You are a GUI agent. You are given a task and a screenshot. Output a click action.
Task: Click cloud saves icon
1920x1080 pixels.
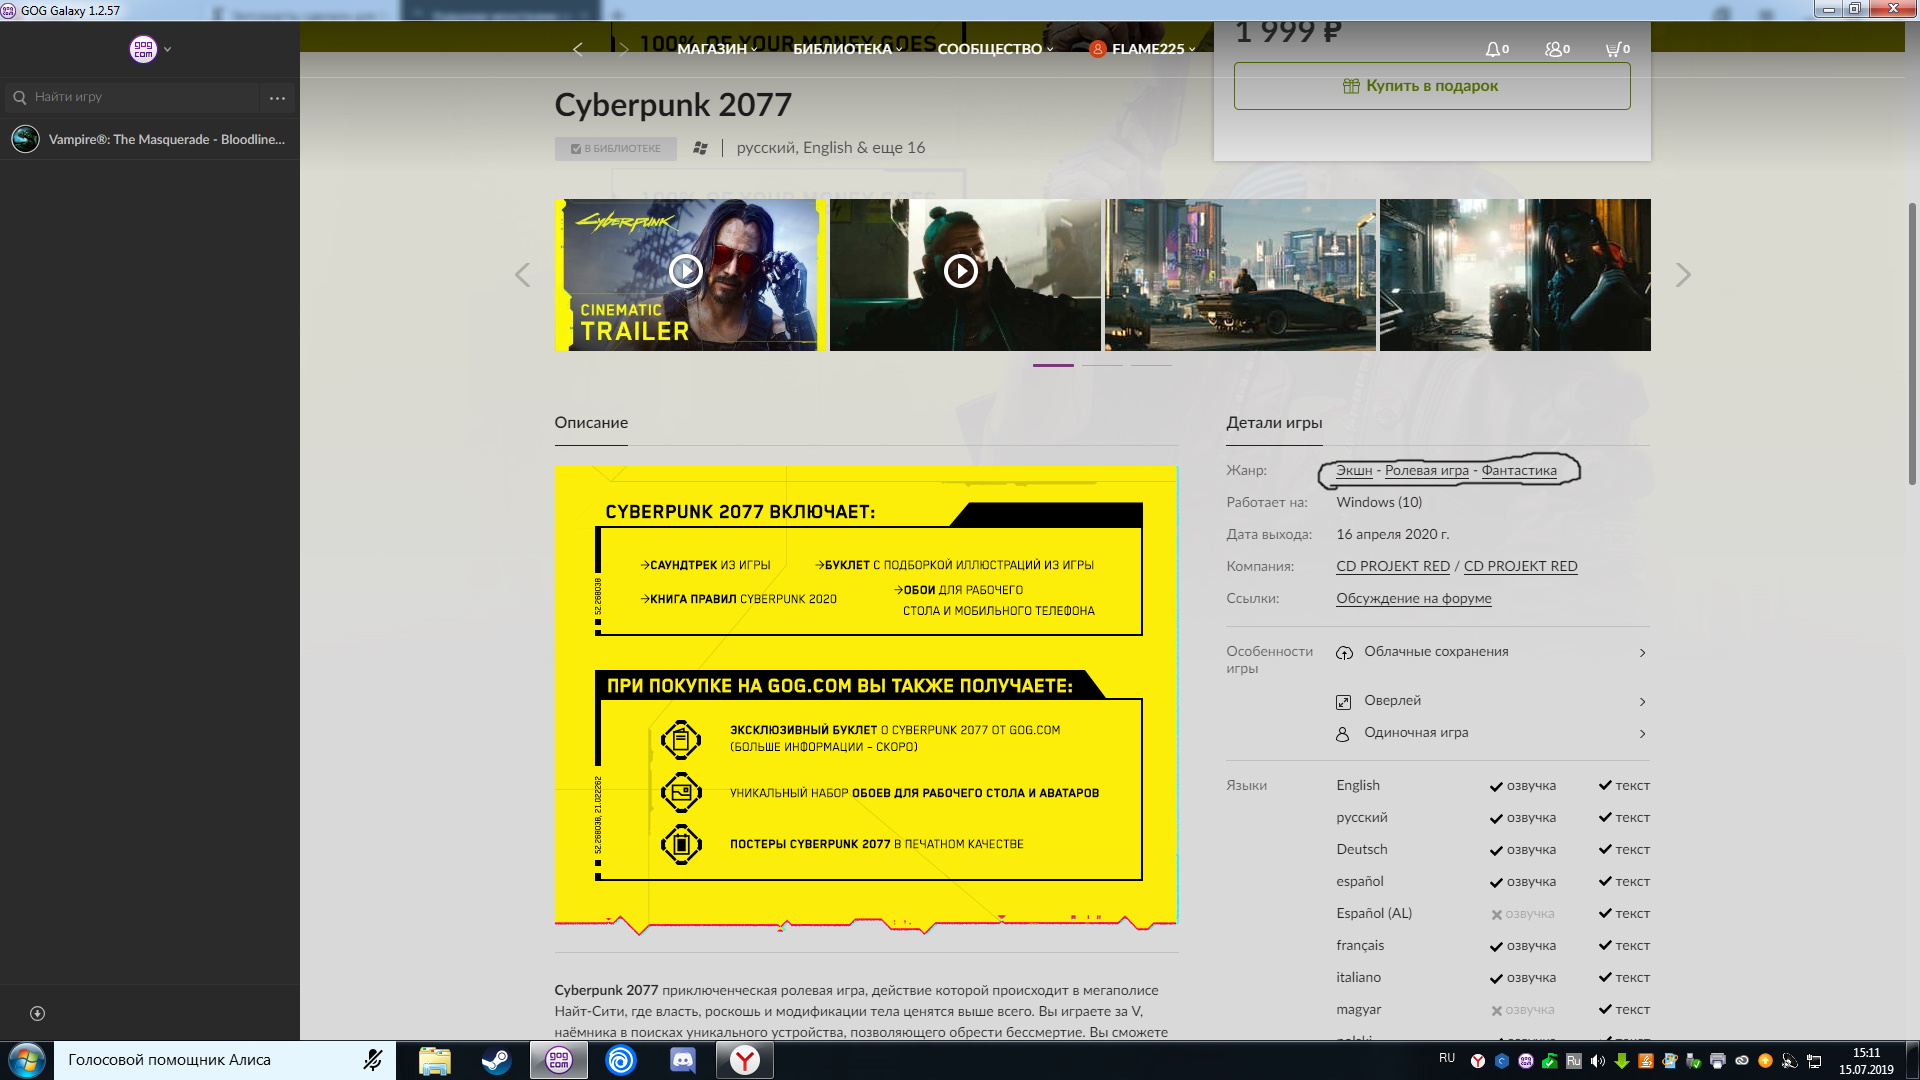click(1344, 653)
